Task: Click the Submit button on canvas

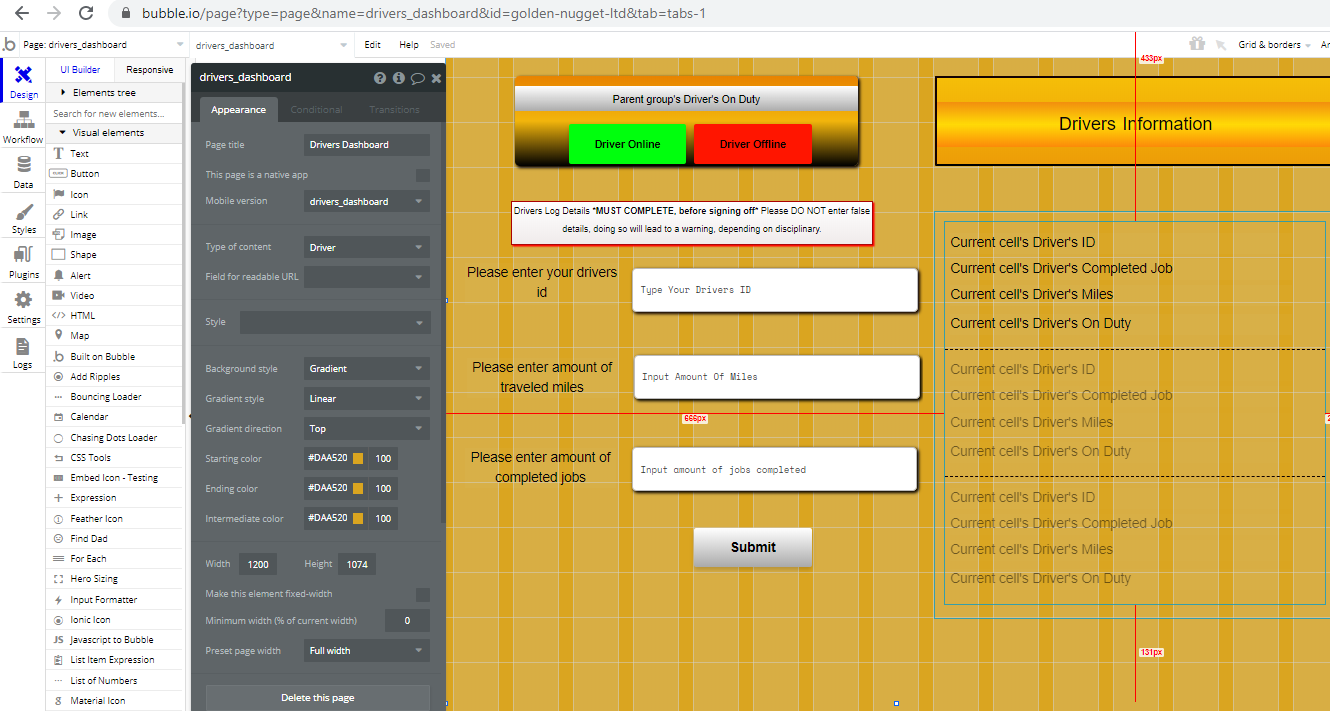Action: [x=753, y=547]
